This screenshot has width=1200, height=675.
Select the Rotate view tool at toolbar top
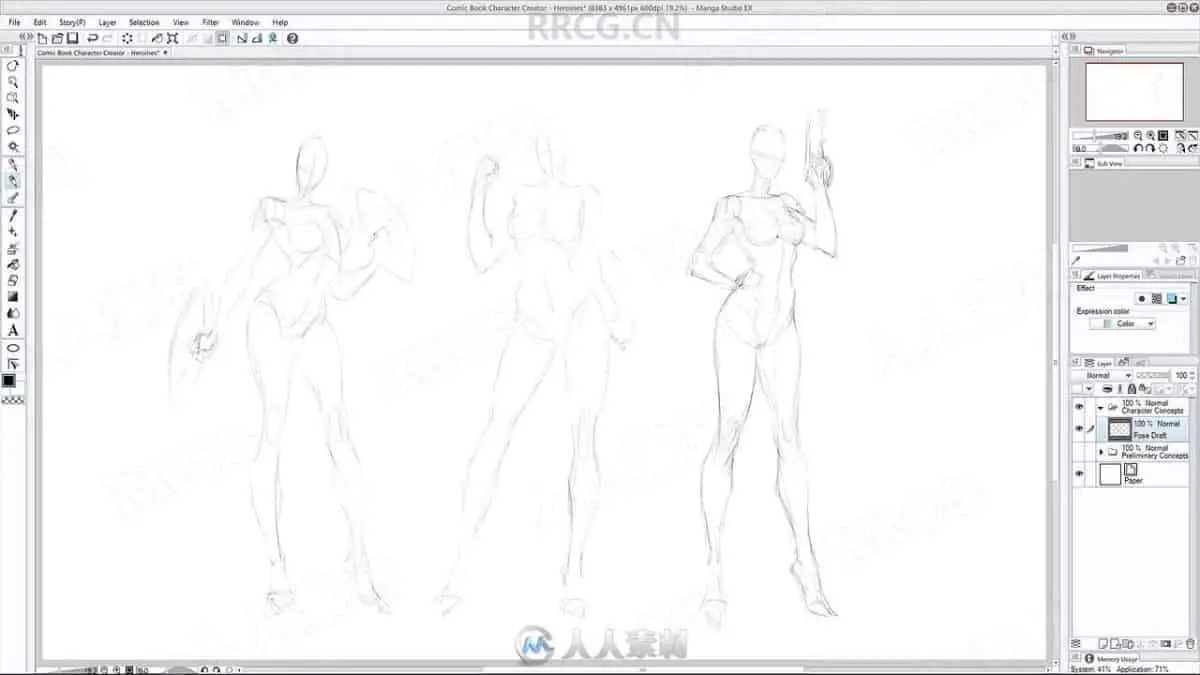13,65
